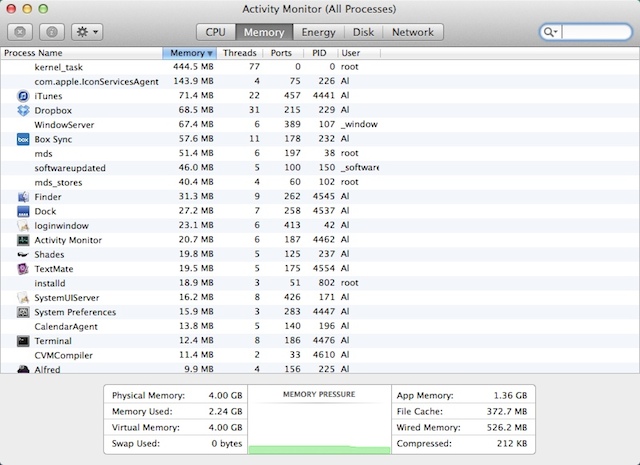640x465 pixels.
Task: Select the softwareupdated process name
Action: [x=70, y=168]
